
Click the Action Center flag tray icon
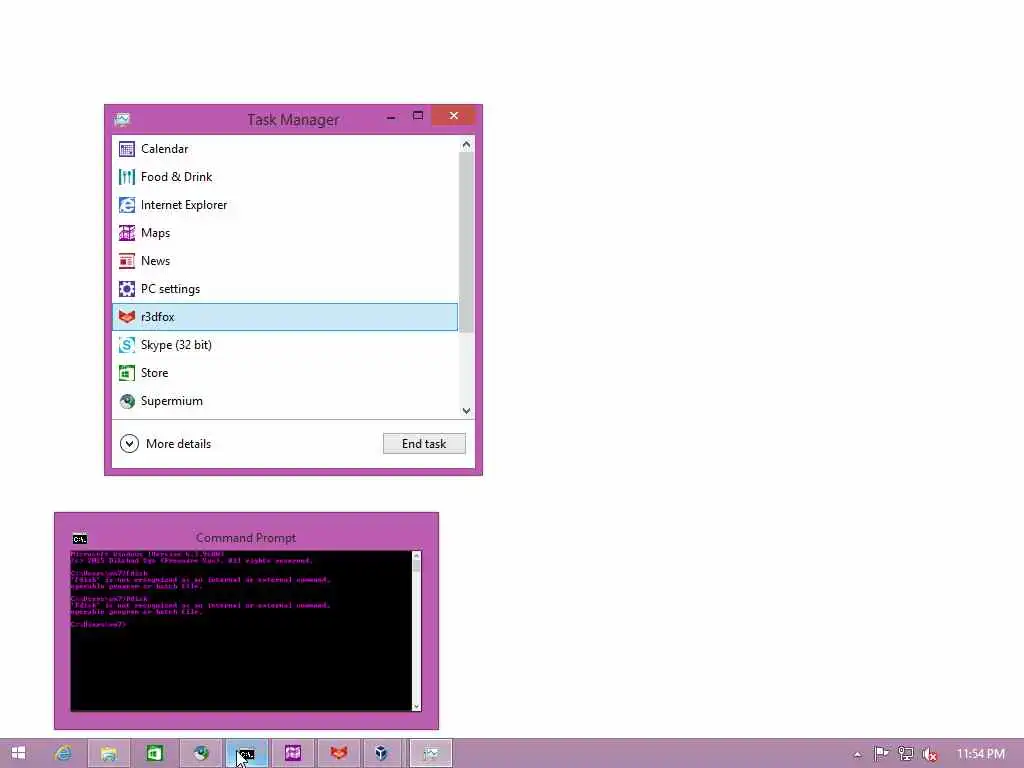click(x=882, y=754)
